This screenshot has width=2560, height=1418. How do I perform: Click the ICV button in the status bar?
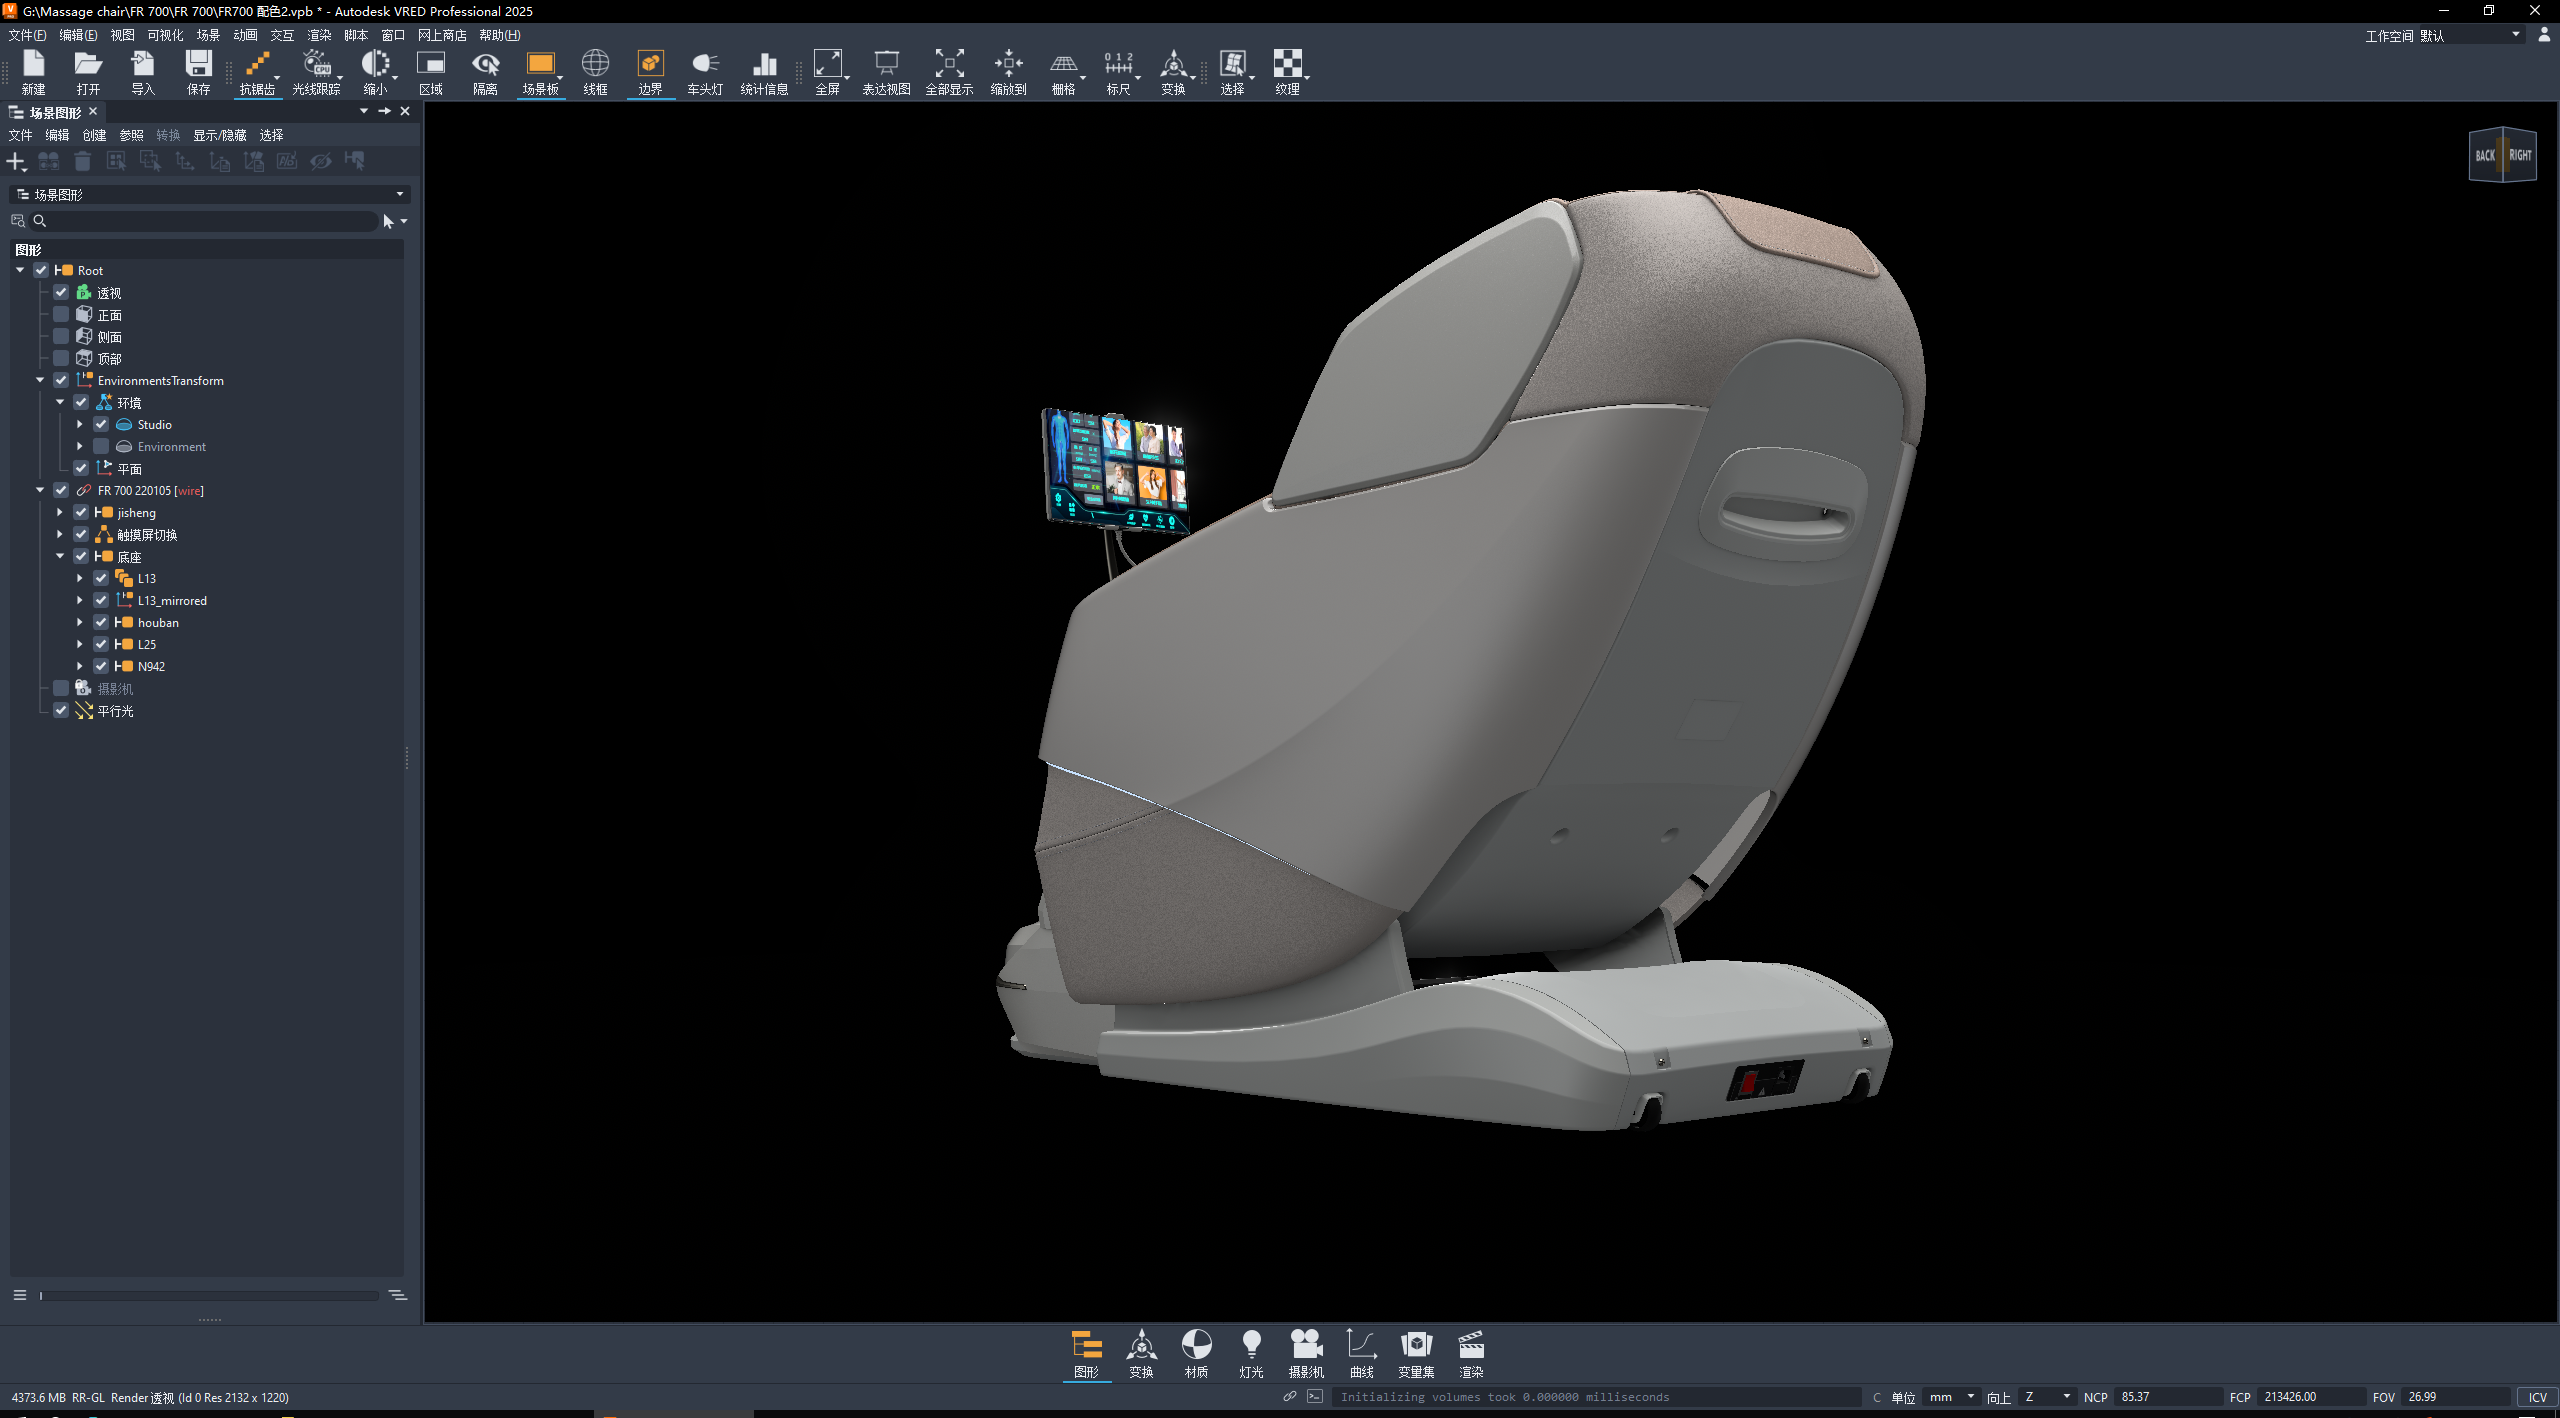point(2537,1397)
